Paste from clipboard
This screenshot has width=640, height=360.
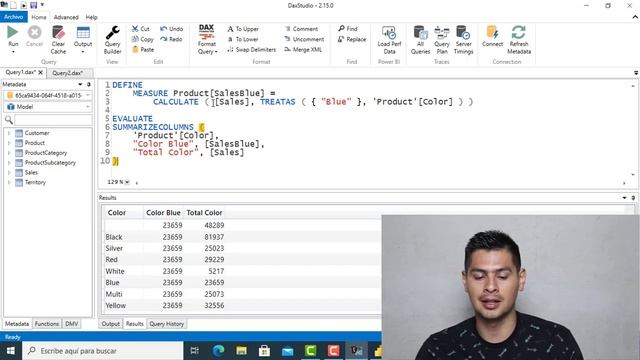click(143, 49)
